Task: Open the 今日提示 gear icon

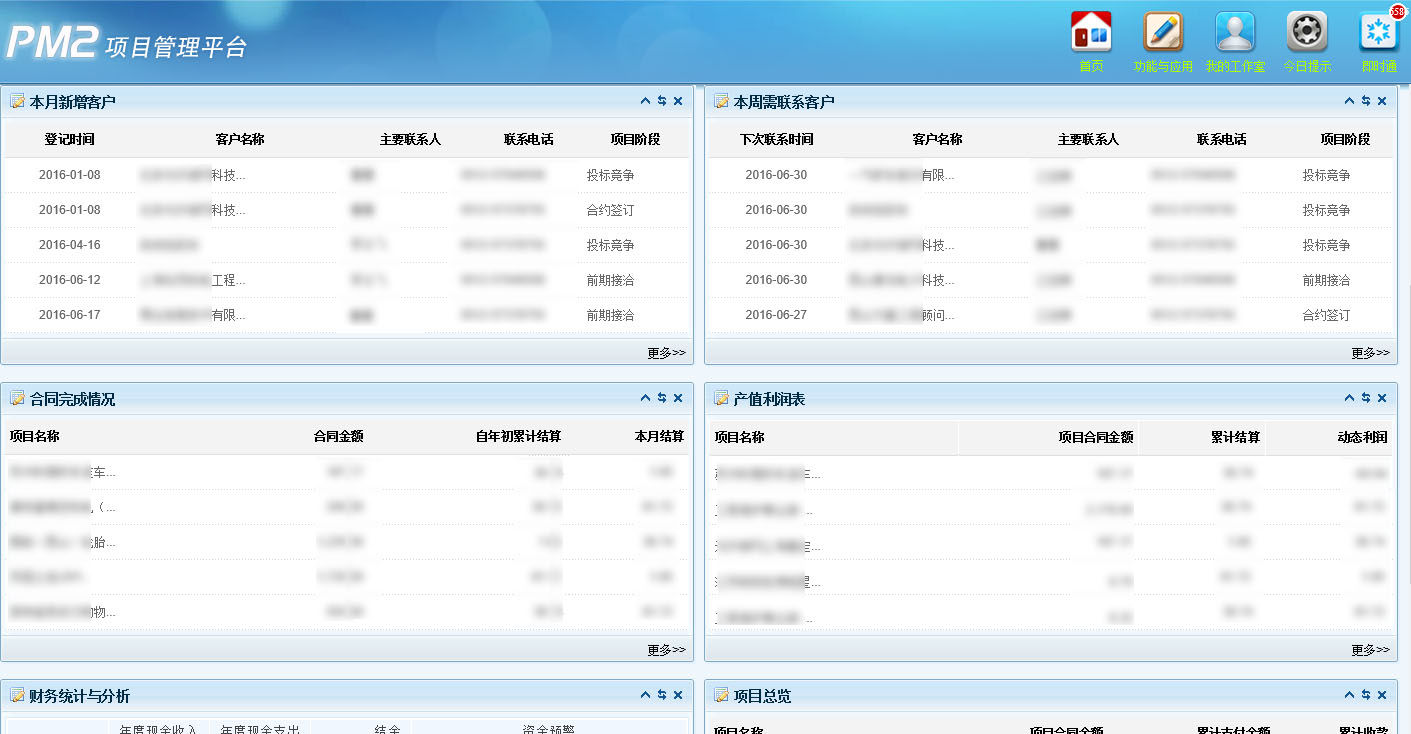Action: (1307, 33)
